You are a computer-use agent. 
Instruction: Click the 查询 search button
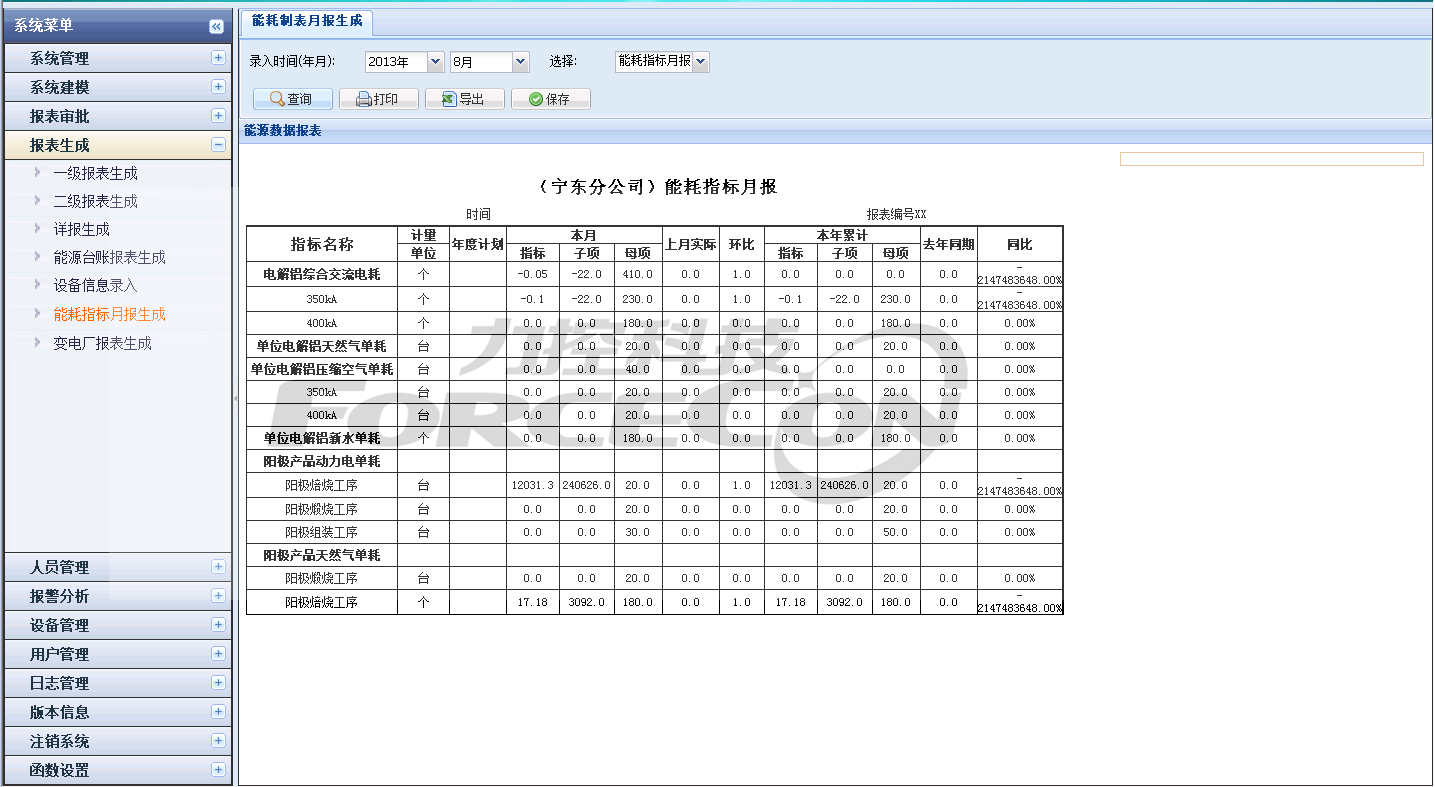point(292,99)
